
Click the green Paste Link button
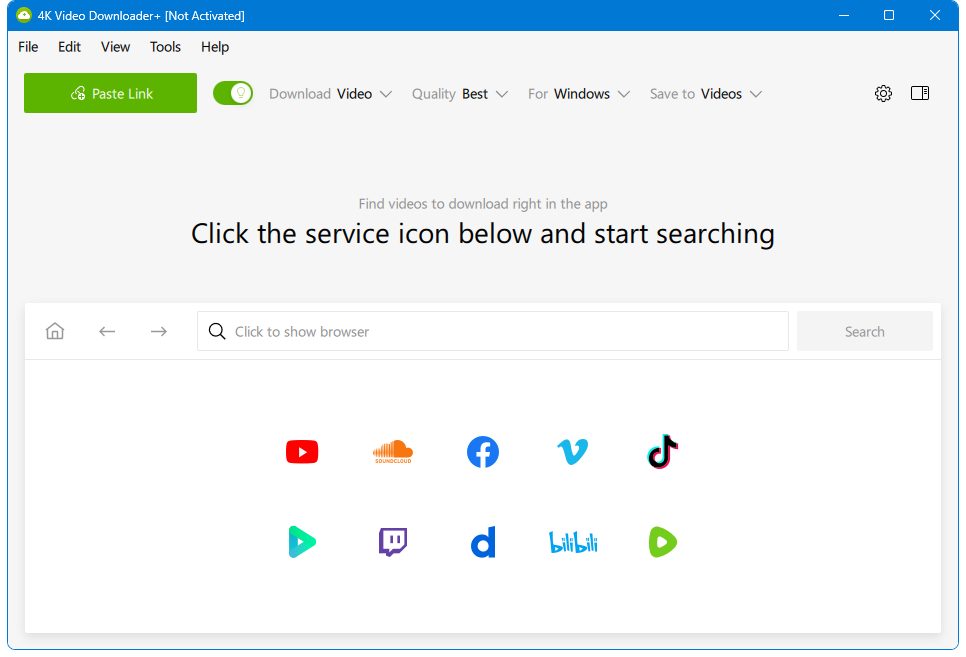tap(110, 93)
